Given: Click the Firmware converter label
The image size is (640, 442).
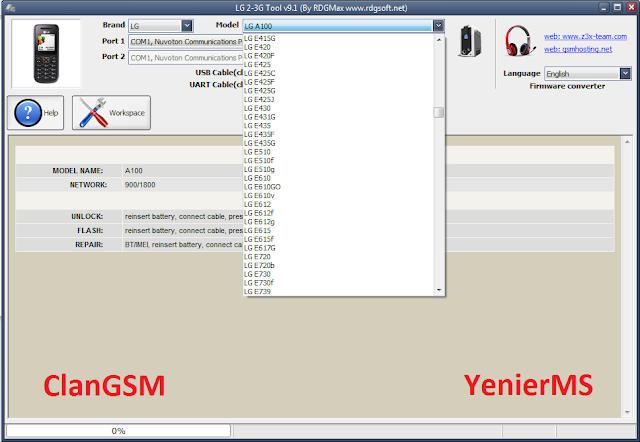Looking at the screenshot, I should tap(567, 86).
